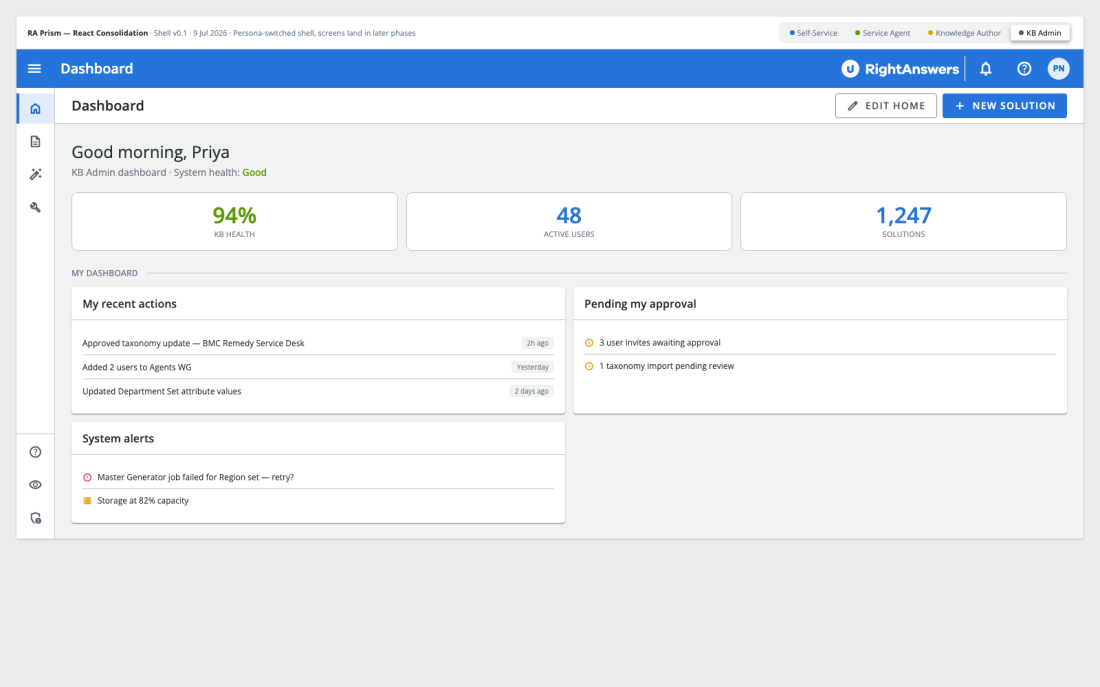Click clock icon beside taxonomy import
The image size is (1100, 687).
[x=589, y=366]
